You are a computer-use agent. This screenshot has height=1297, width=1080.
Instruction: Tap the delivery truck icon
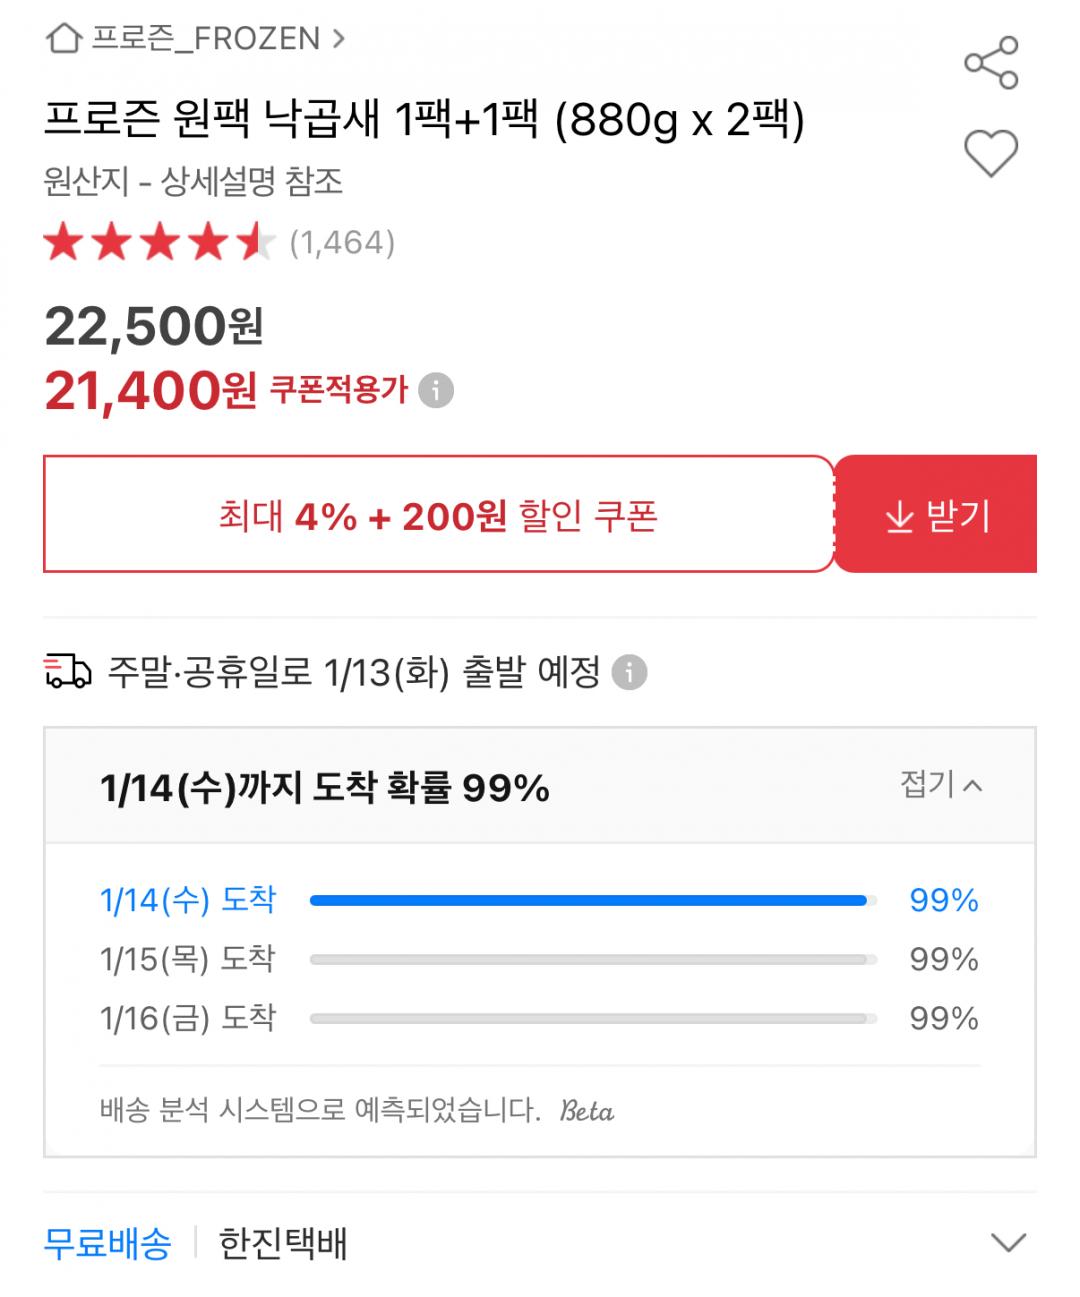[68, 671]
